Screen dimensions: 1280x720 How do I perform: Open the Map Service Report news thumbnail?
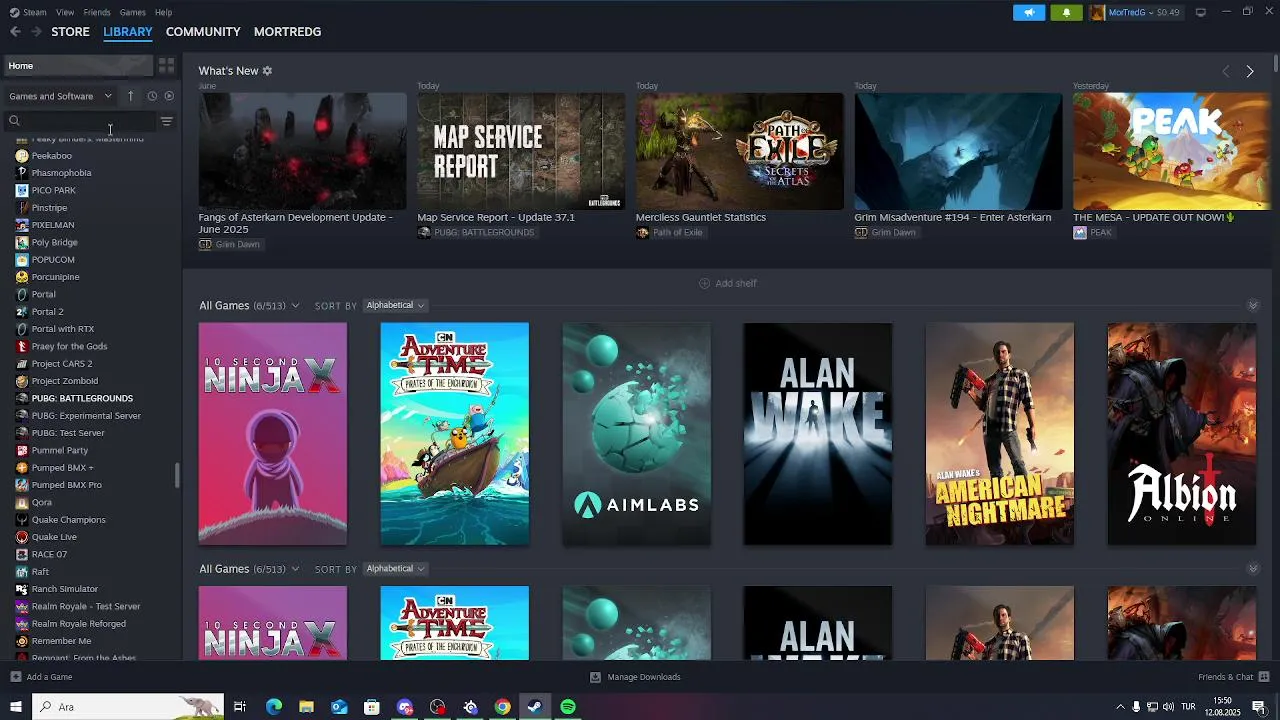tap(521, 151)
